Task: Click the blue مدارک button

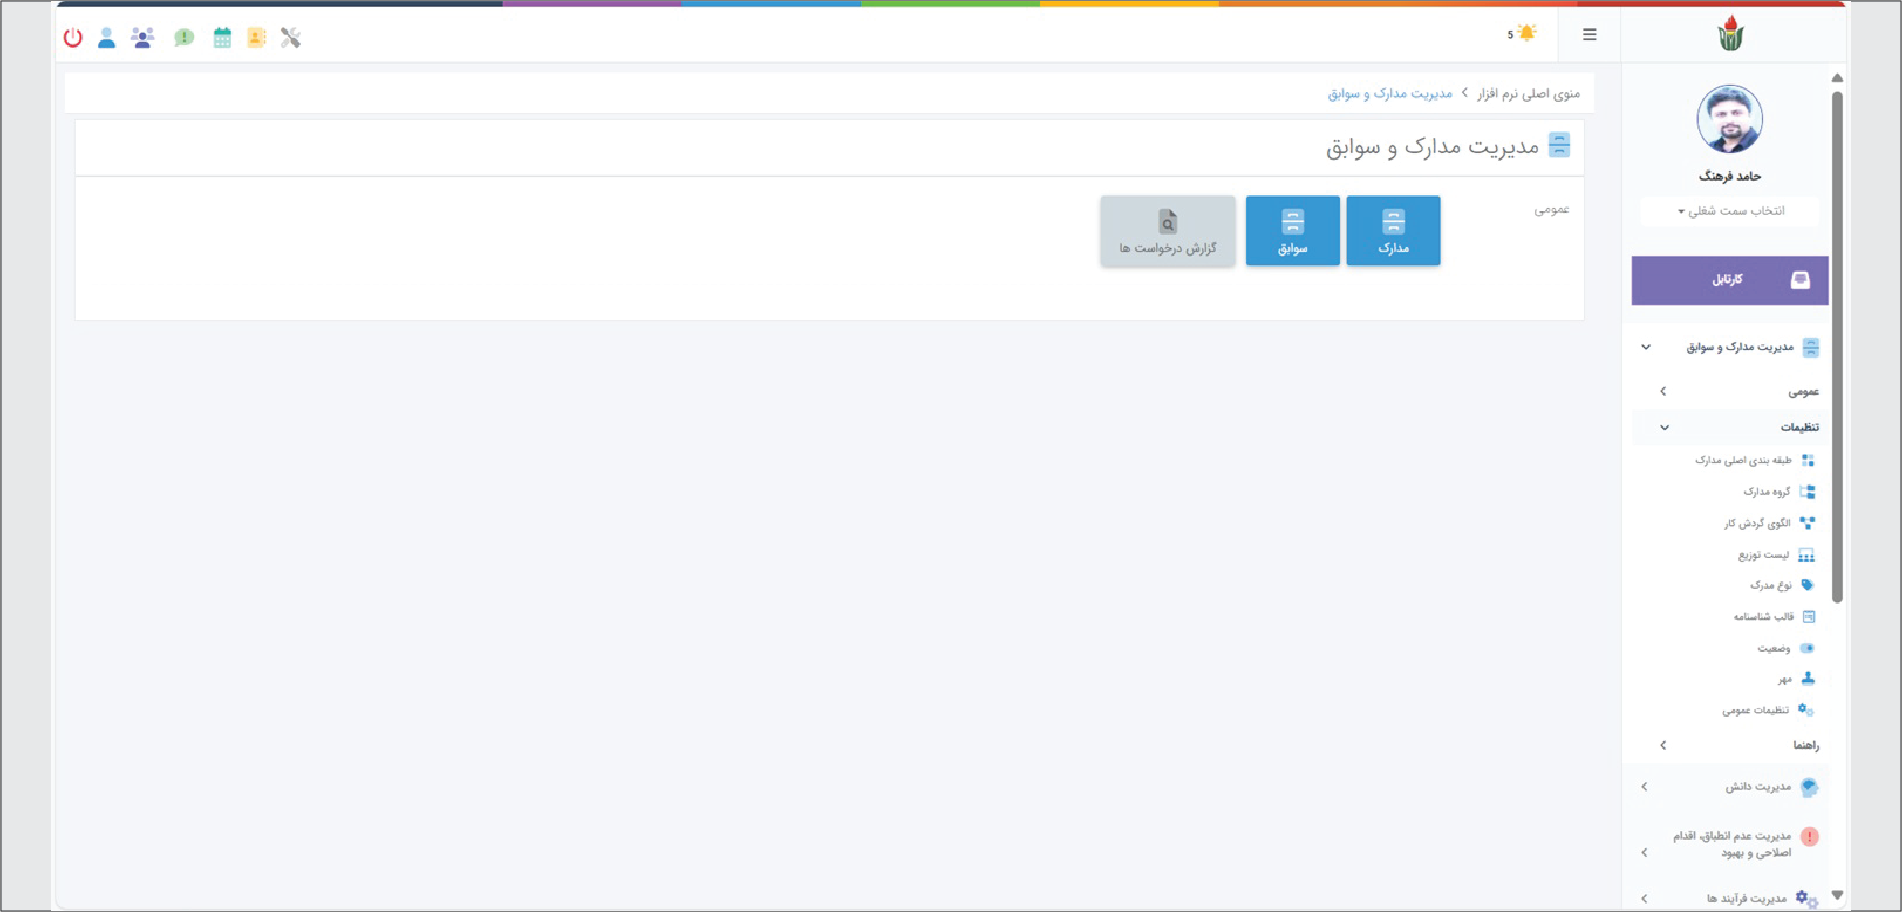Action: pyautogui.click(x=1393, y=231)
